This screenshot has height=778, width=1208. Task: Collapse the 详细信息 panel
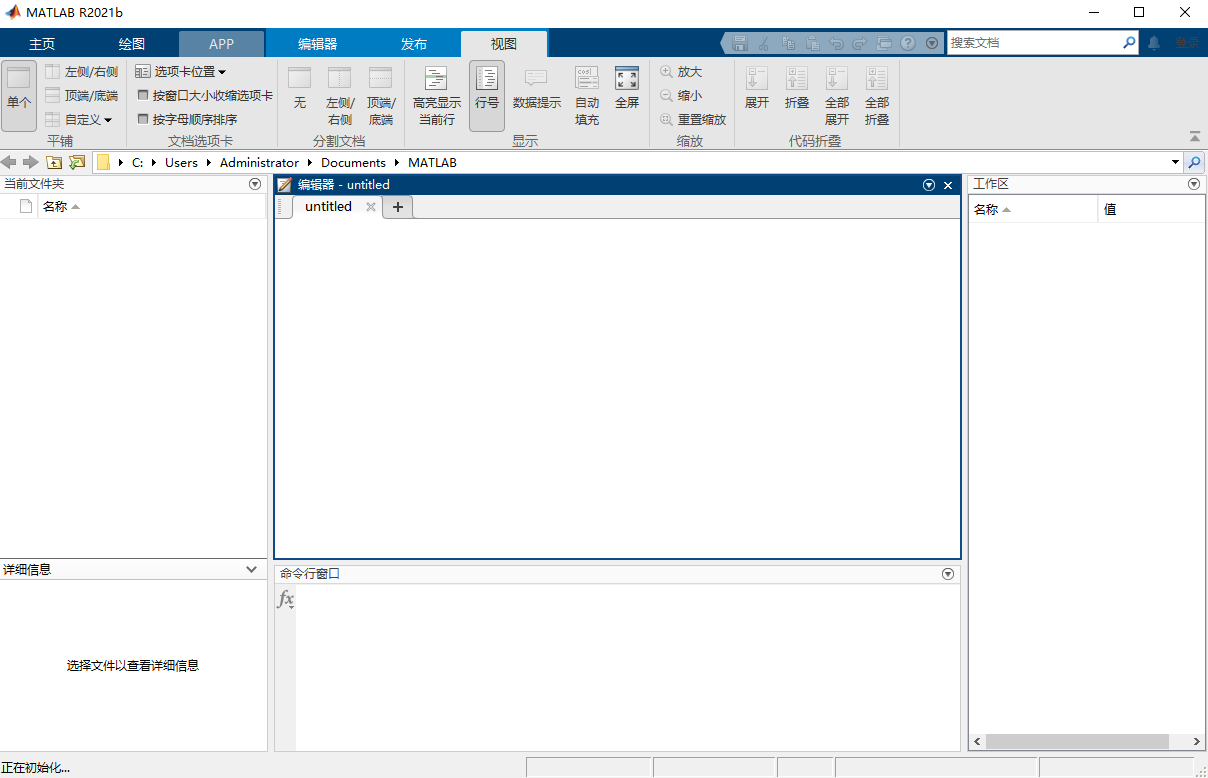point(251,569)
